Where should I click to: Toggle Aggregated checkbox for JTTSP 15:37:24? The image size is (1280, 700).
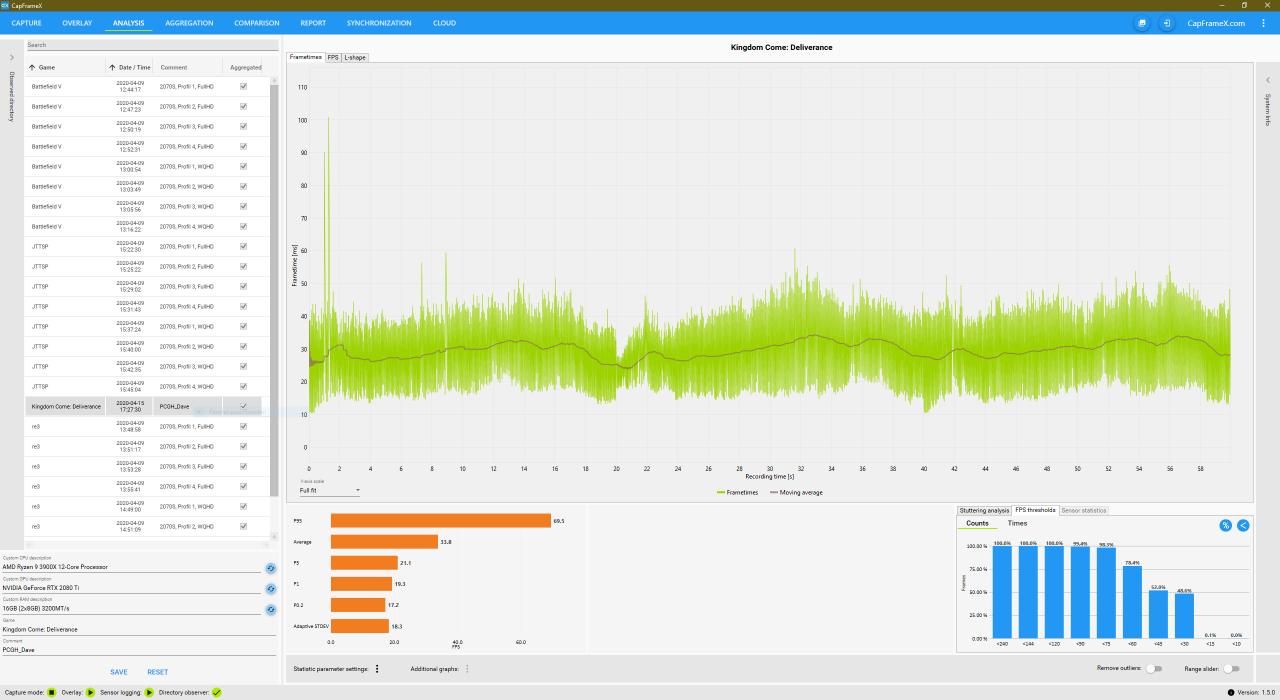pos(243,327)
